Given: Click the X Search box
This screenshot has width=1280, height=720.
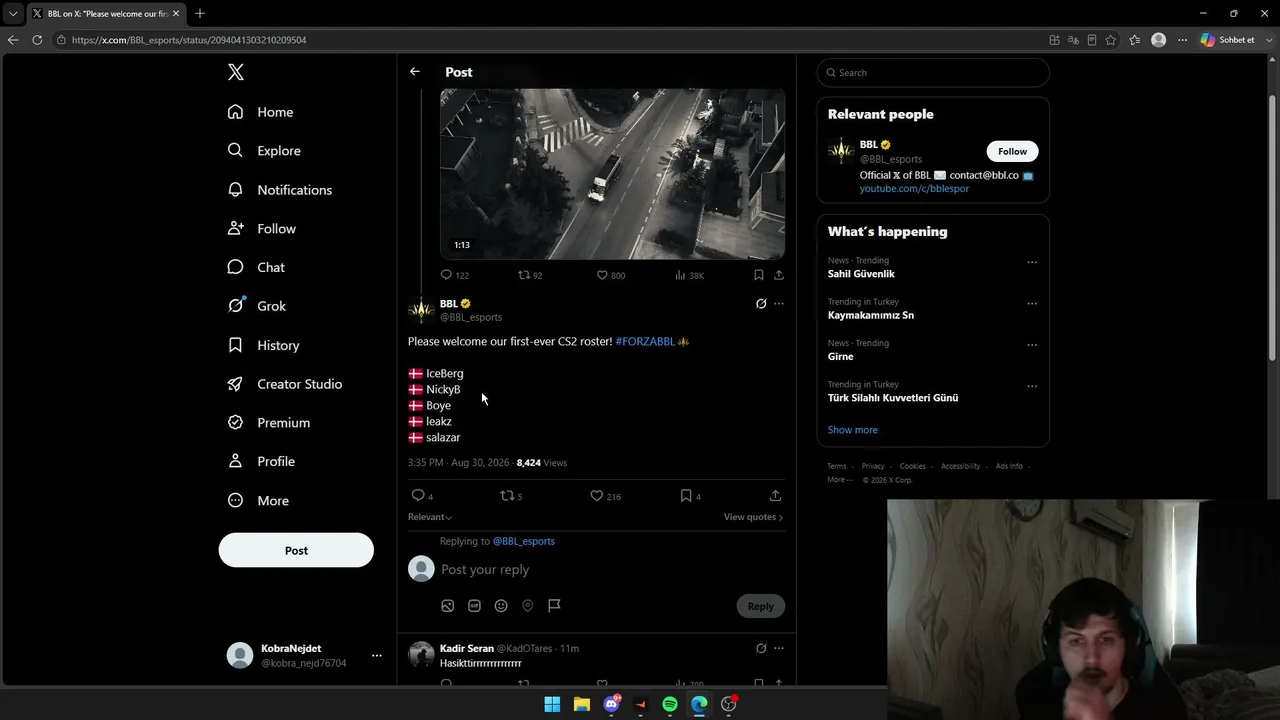Looking at the screenshot, I should click(933, 72).
